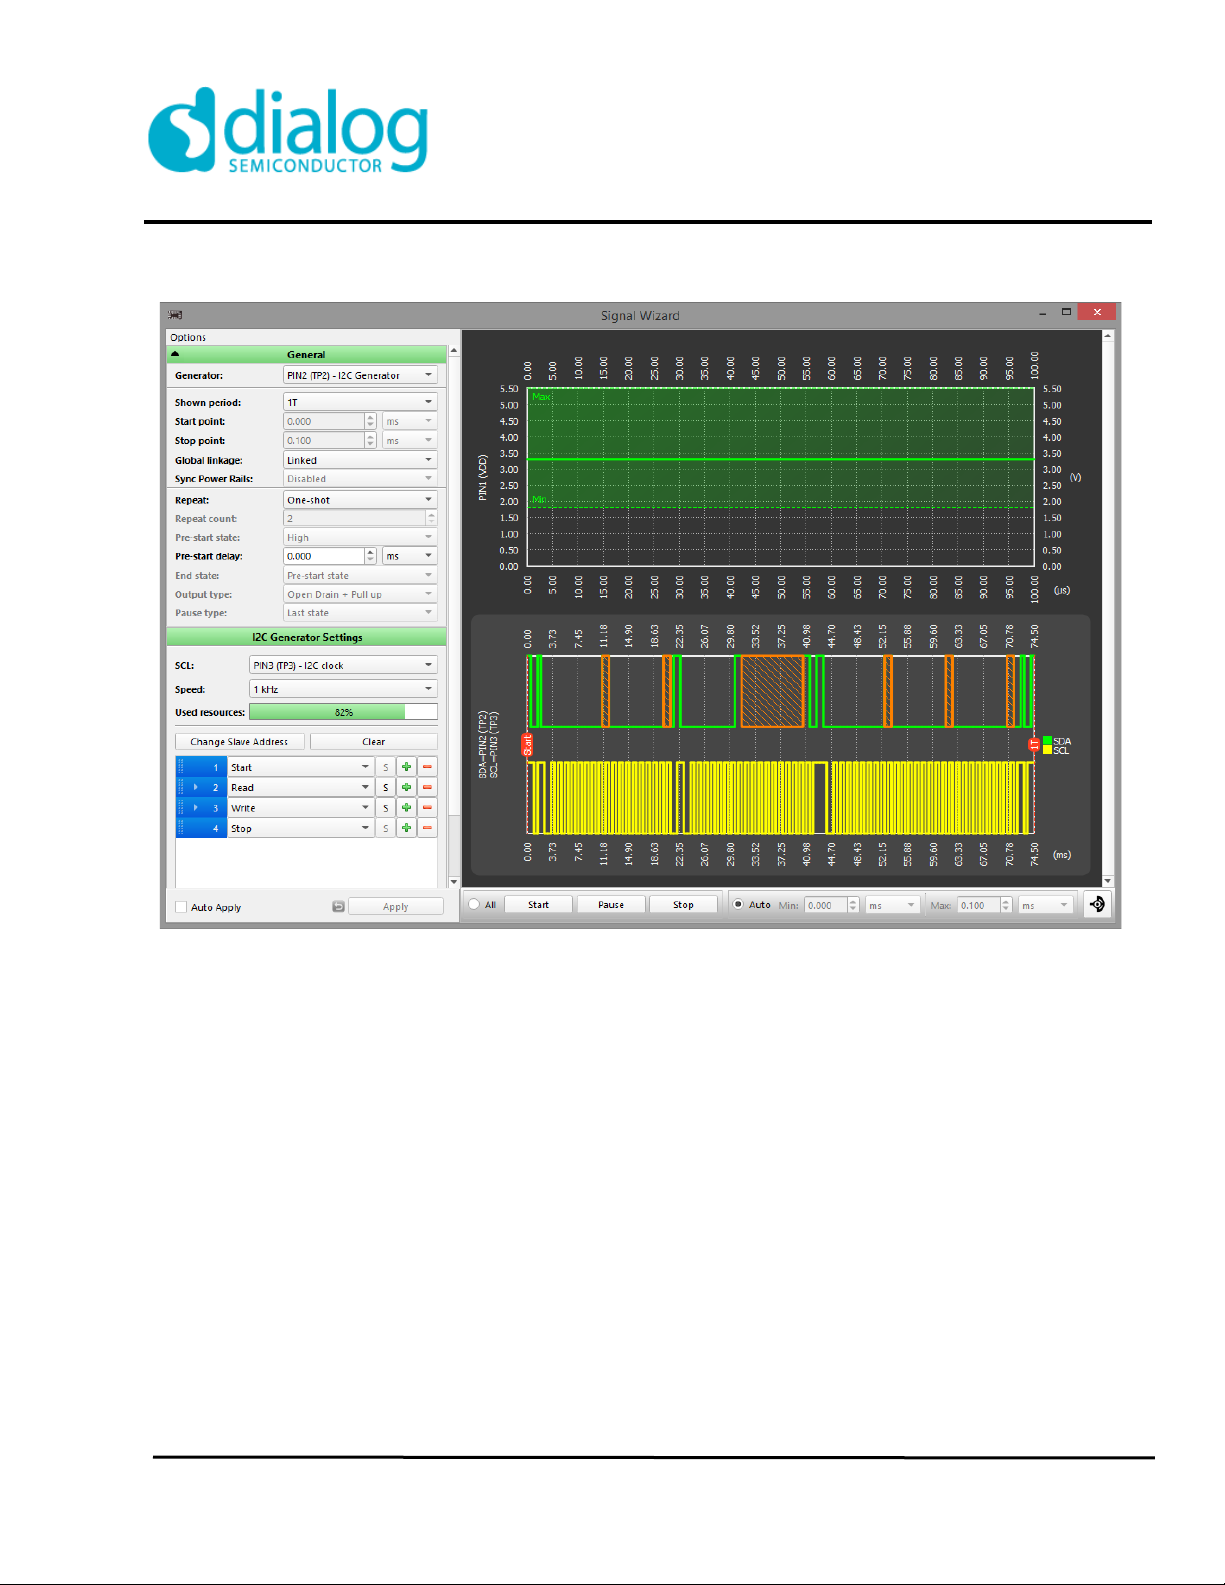Open the command type dropdown for Stop
This screenshot has width=1225, height=1585.
click(x=301, y=828)
